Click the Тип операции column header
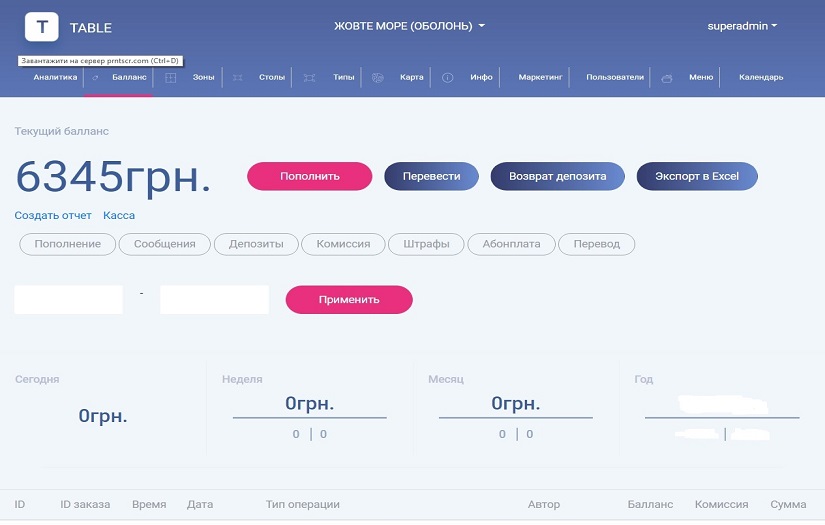Screen dimensions: 825x525 (303, 504)
